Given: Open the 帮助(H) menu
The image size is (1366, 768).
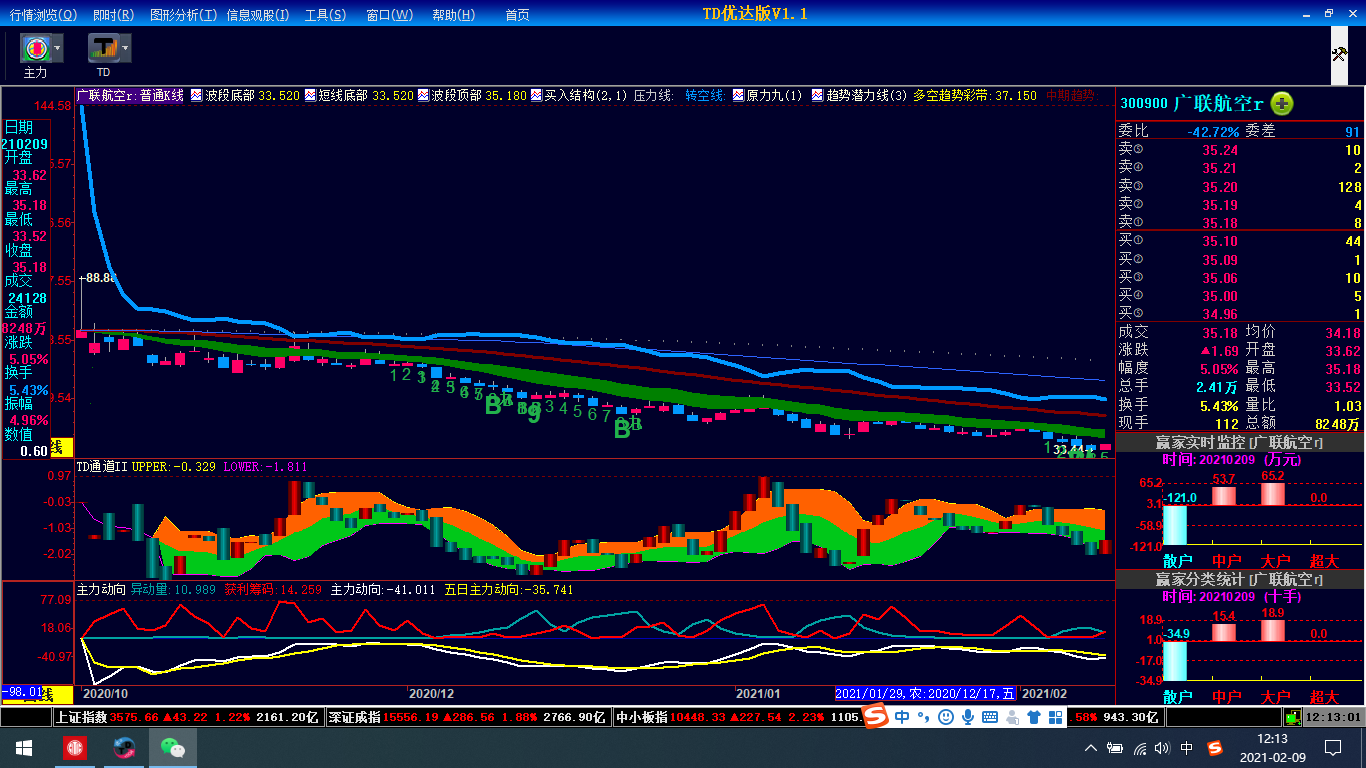Looking at the screenshot, I should [454, 15].
